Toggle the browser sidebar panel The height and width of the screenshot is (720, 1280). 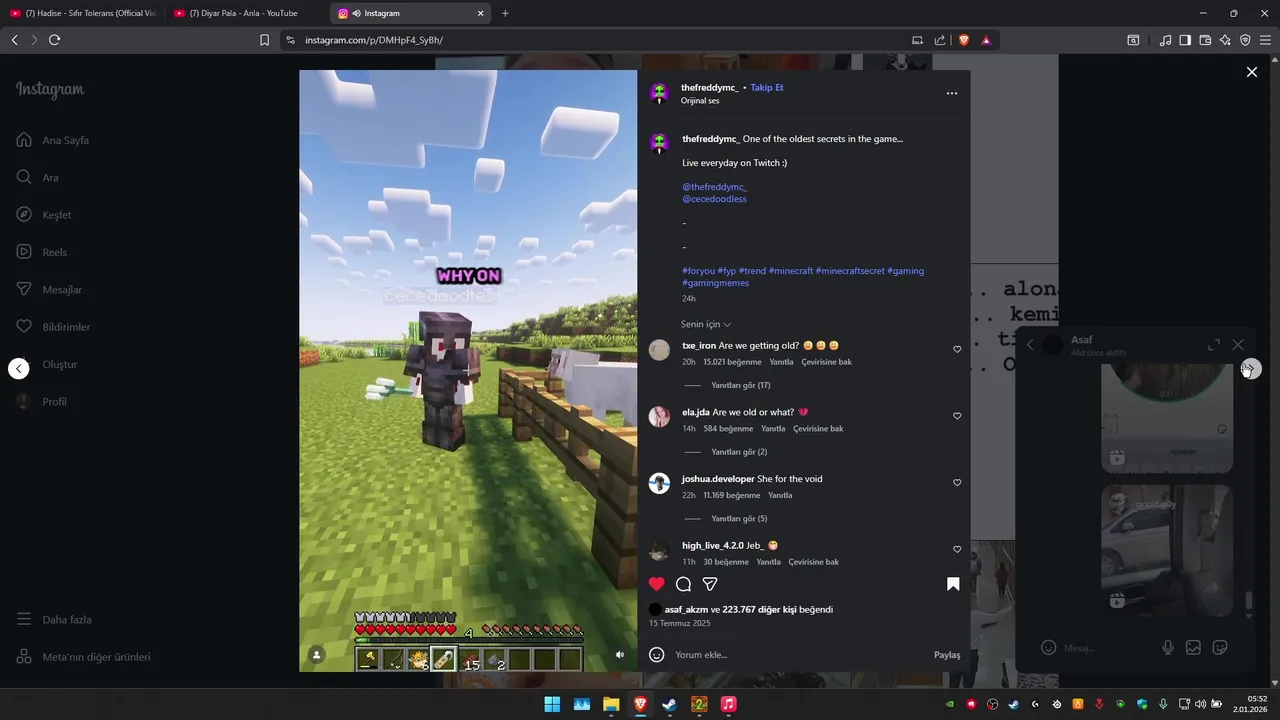point(1185,40)
